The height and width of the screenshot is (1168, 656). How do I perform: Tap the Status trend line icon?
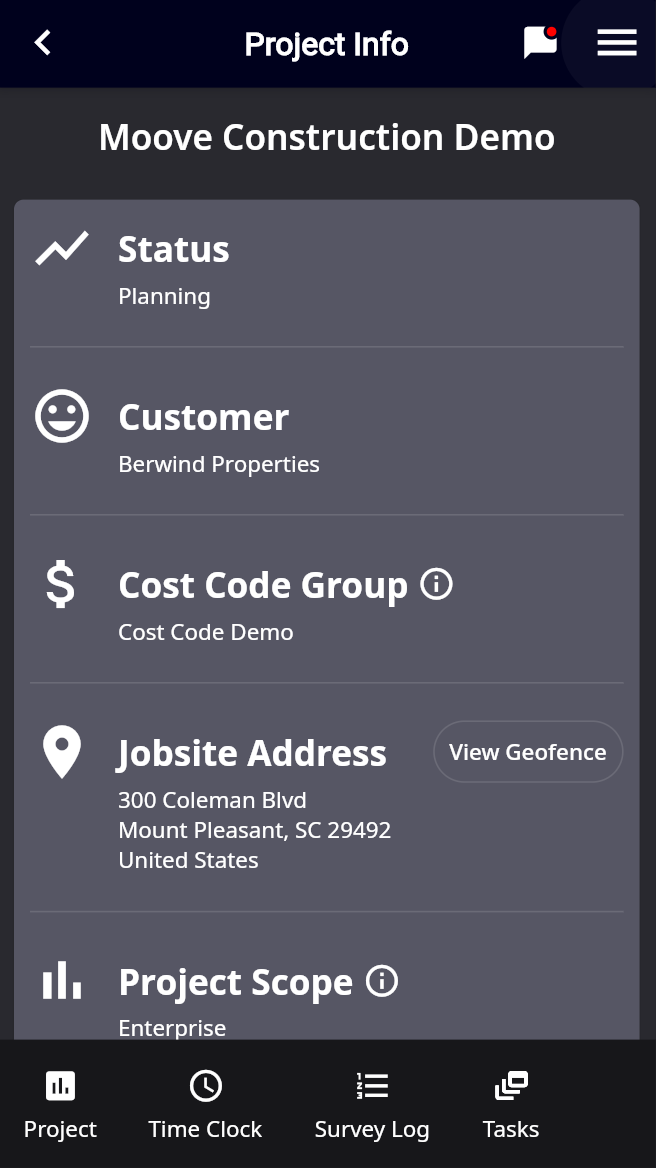[x=62, y=249]
